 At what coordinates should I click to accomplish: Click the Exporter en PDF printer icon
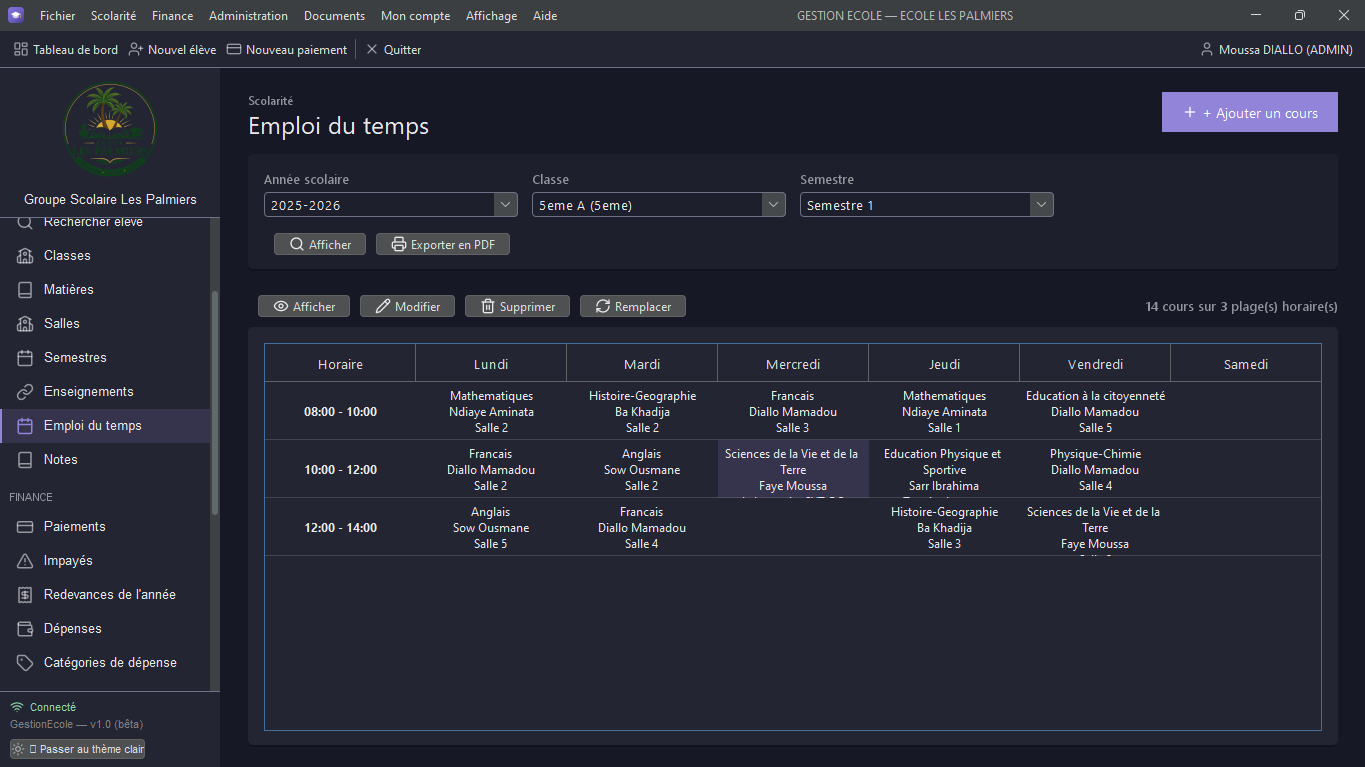click(x=399, y=244)
